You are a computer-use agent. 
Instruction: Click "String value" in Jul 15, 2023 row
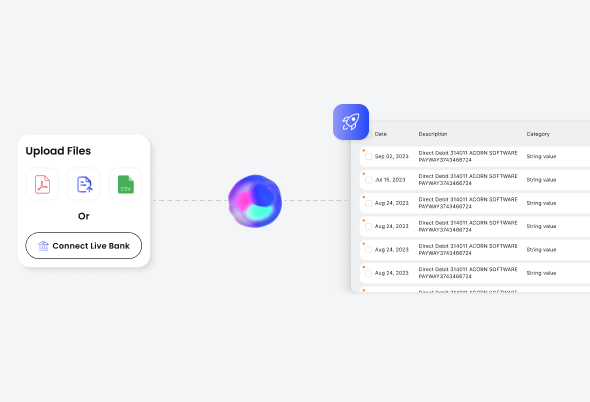point(541,180)
